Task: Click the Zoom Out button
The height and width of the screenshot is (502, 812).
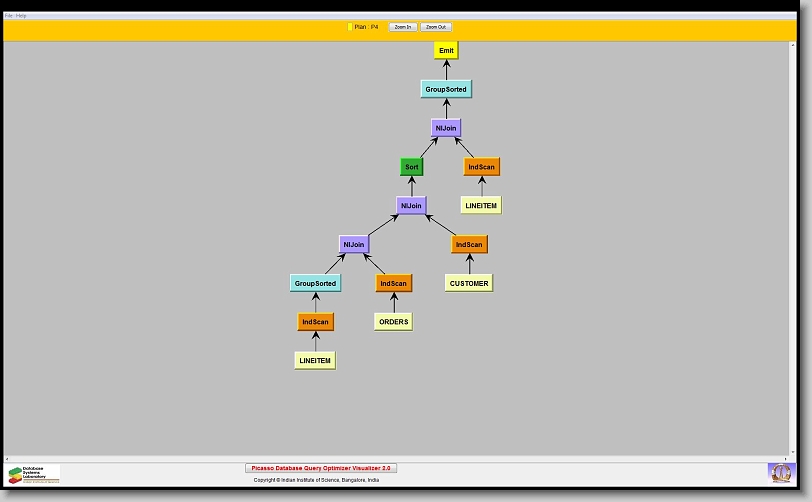Action: point(435,27)
